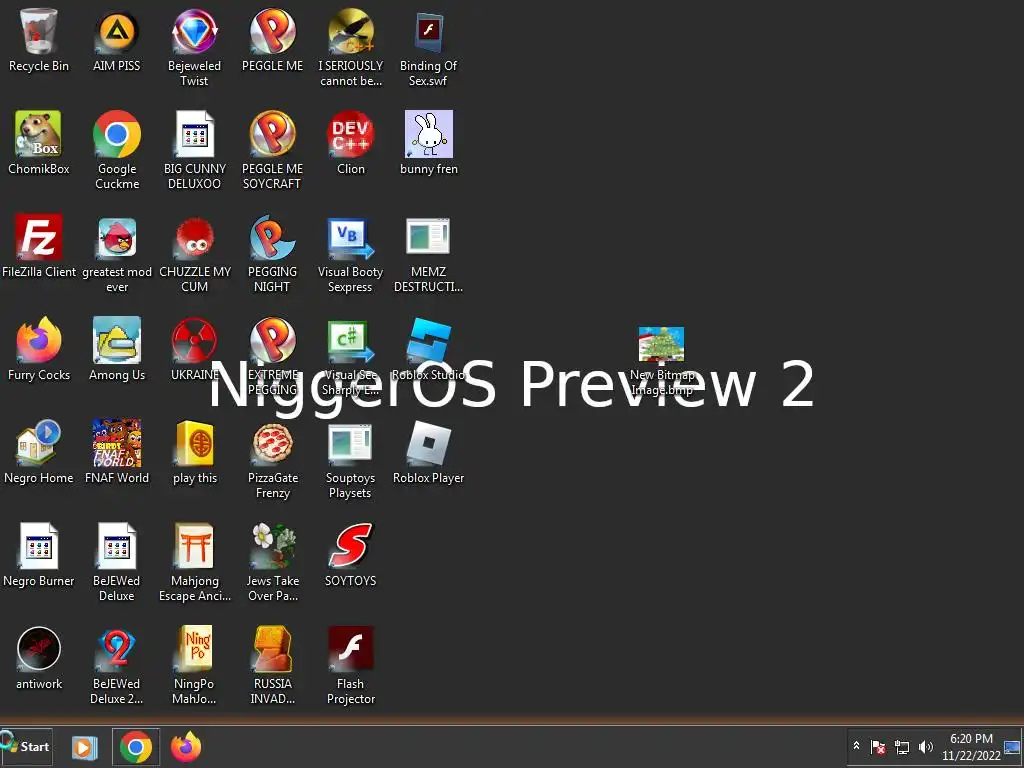Click the 6:20 PM taskbar clock
The width and height of the screenshot is (1024, 768).
[971, 747]
